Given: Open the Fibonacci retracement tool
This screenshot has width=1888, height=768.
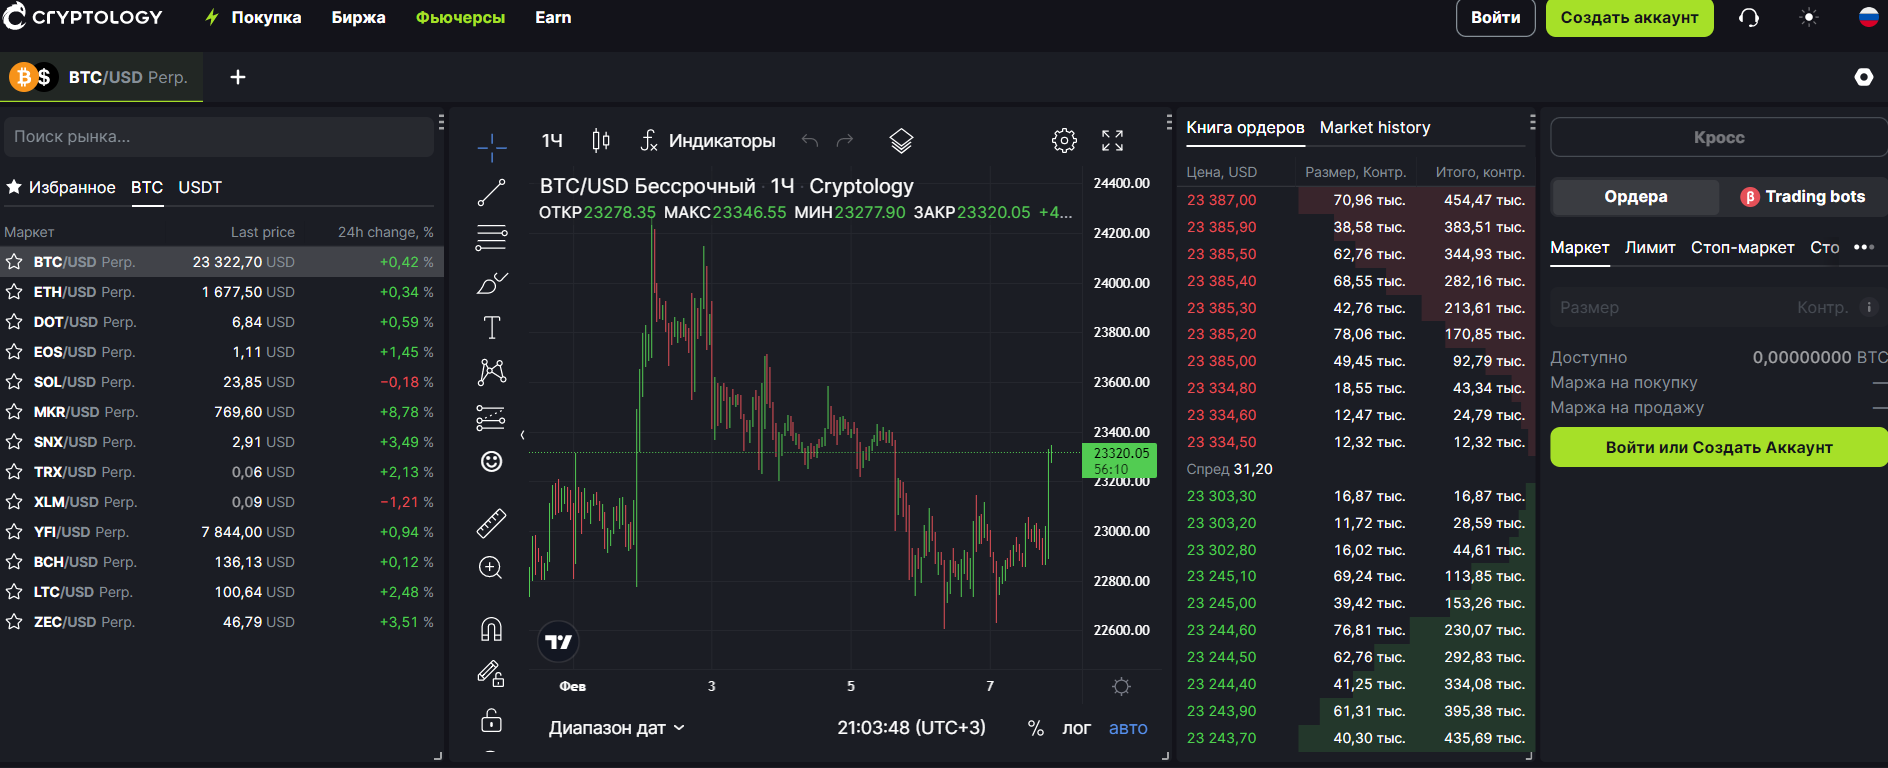Looking at the screenshot, I should point(491,238).
